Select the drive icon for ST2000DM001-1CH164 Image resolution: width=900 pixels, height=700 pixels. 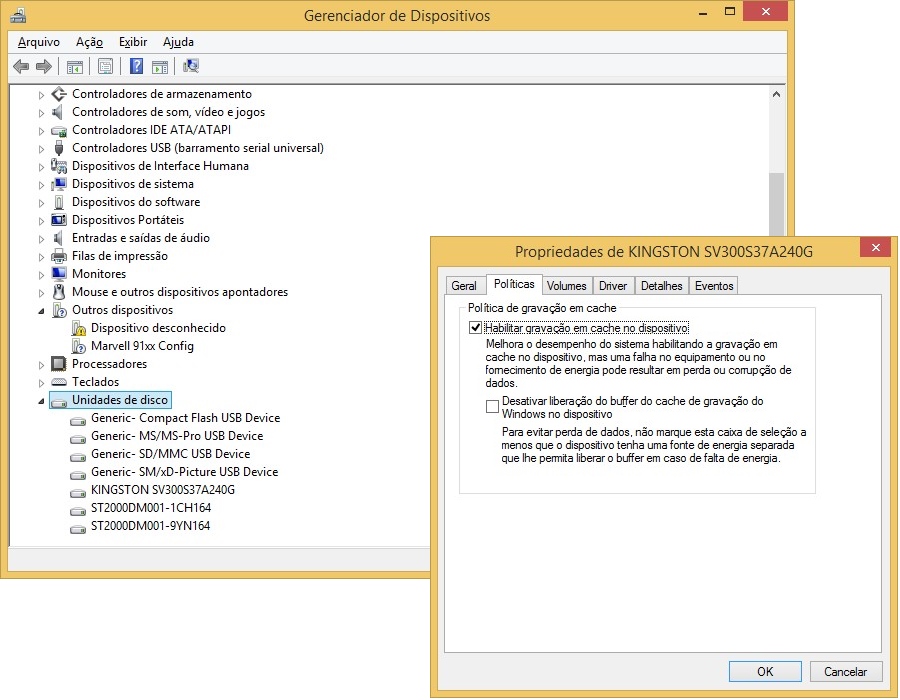click(78, 510)
